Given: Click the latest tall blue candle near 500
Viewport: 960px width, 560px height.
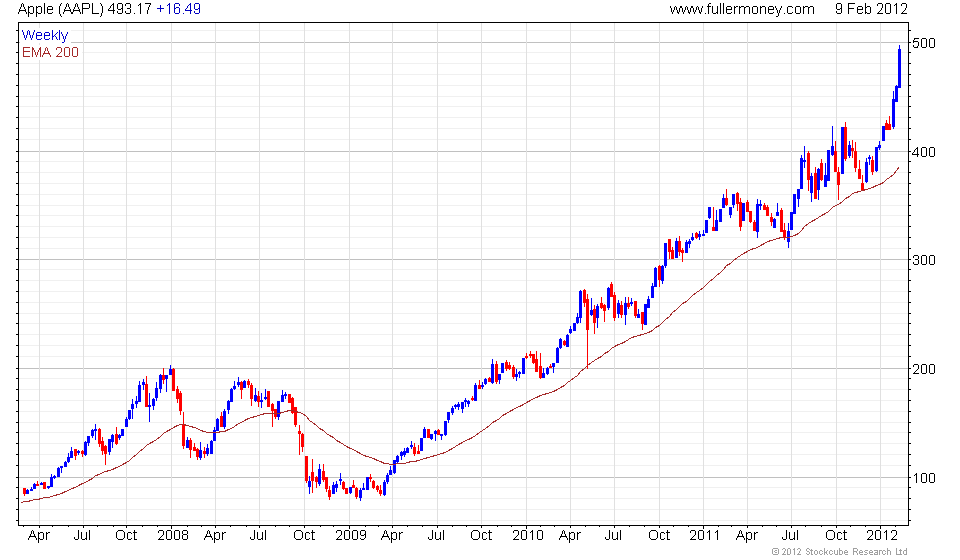Looking at the screenshot, I should pyautogui.click(x=899, y=67).
